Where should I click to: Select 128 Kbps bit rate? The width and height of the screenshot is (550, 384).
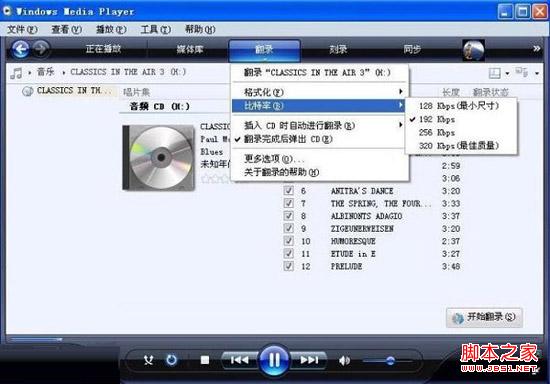461,106
